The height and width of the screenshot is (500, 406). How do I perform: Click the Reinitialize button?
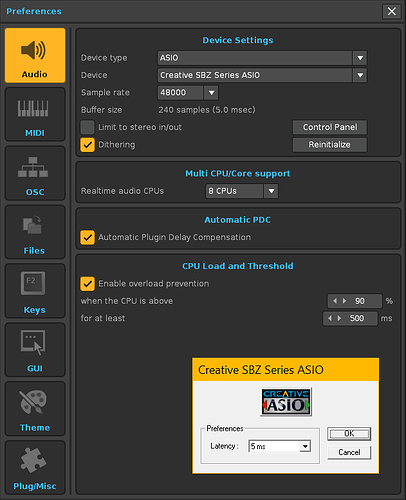(x=330, y=145)
